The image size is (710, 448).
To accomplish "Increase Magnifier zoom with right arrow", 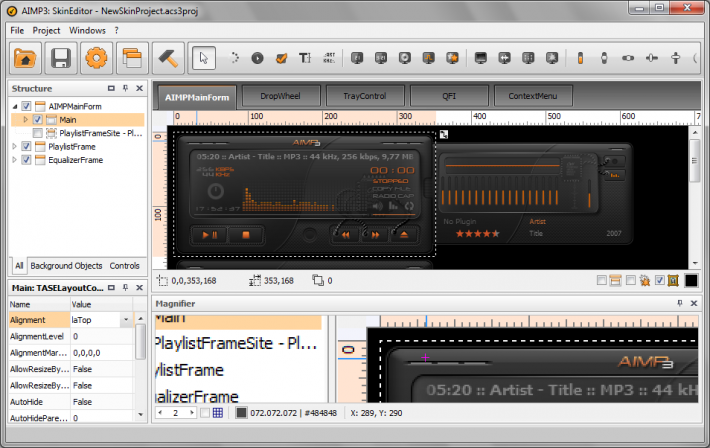I will pyautogui.click(x=192, y=413).
